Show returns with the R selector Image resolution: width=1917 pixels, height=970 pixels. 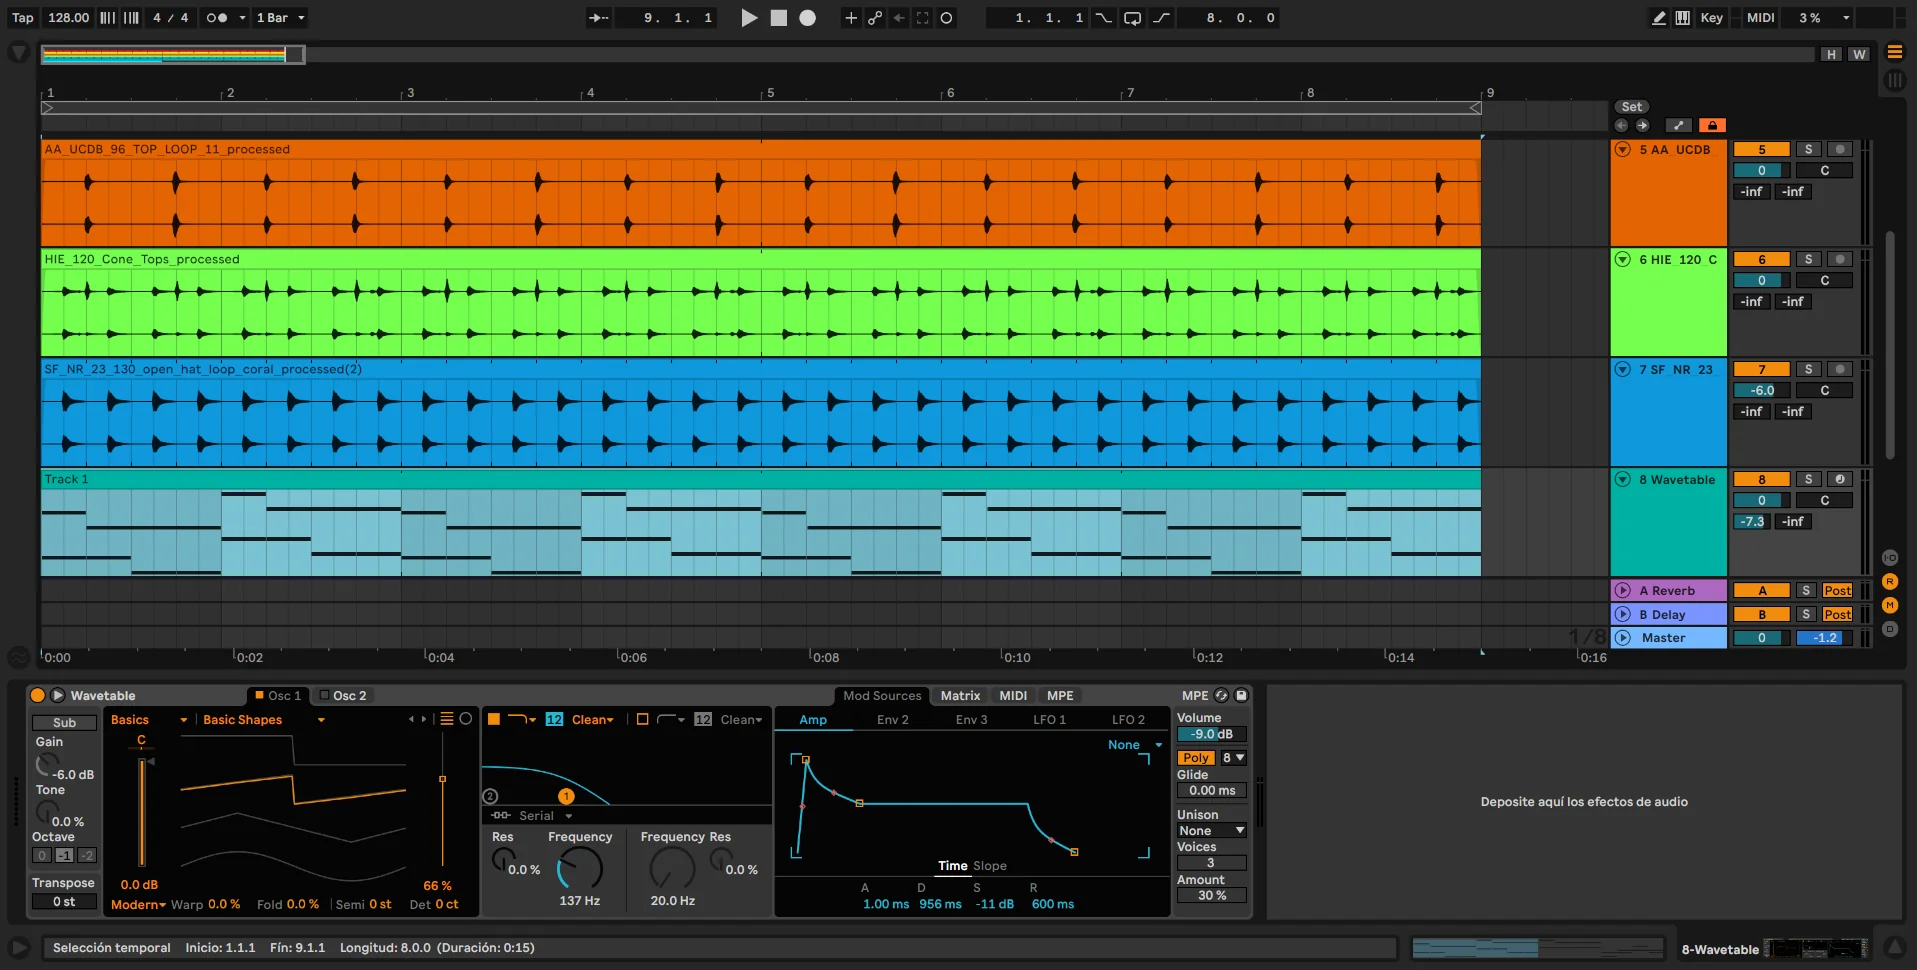[x=1890, y=581]
